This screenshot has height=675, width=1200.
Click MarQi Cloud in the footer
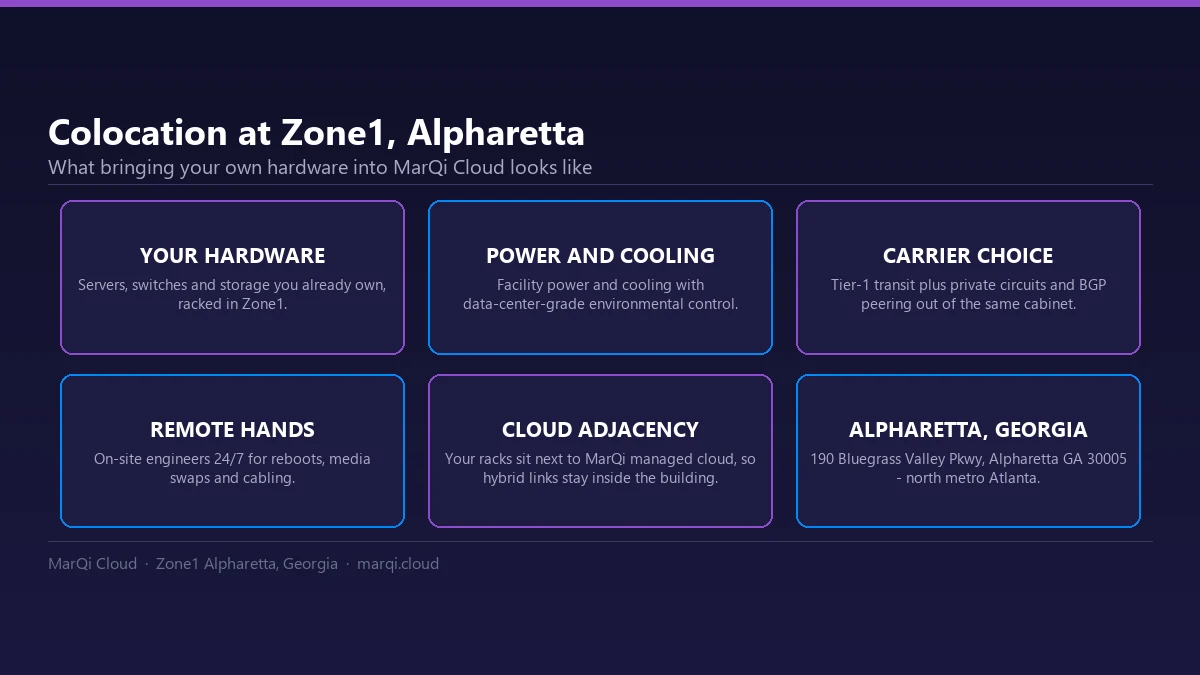(x=92, y=564)
